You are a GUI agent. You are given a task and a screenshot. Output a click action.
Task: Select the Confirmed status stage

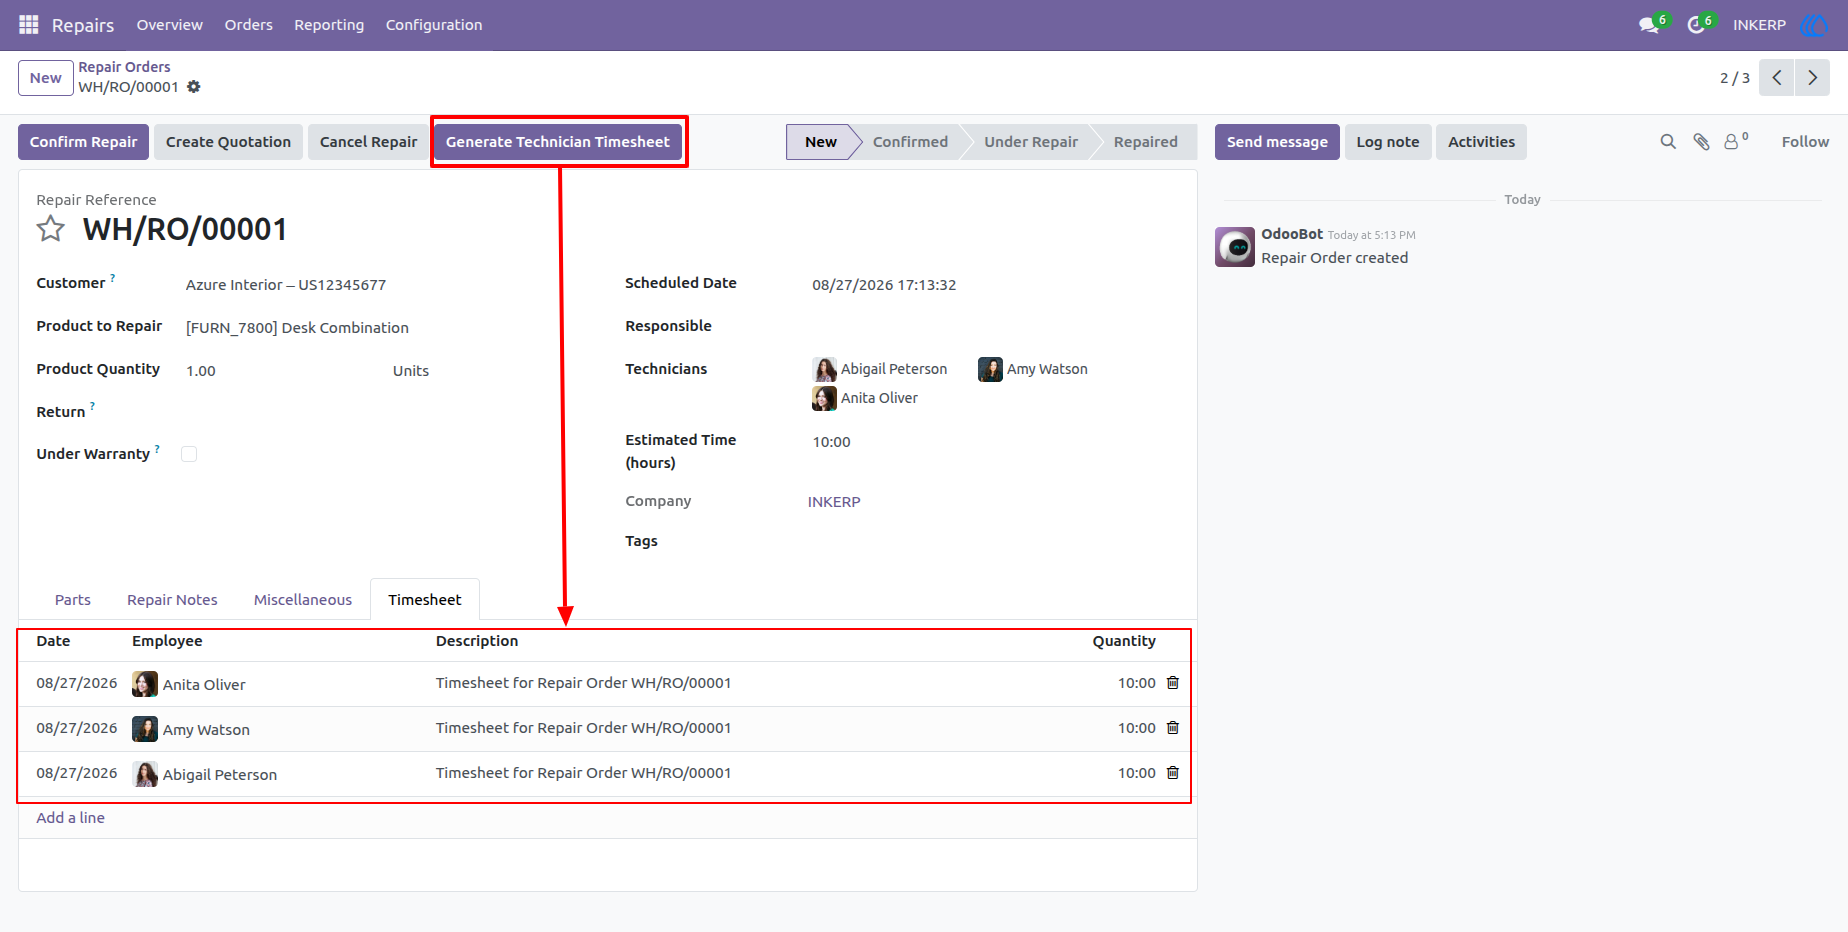910,142
